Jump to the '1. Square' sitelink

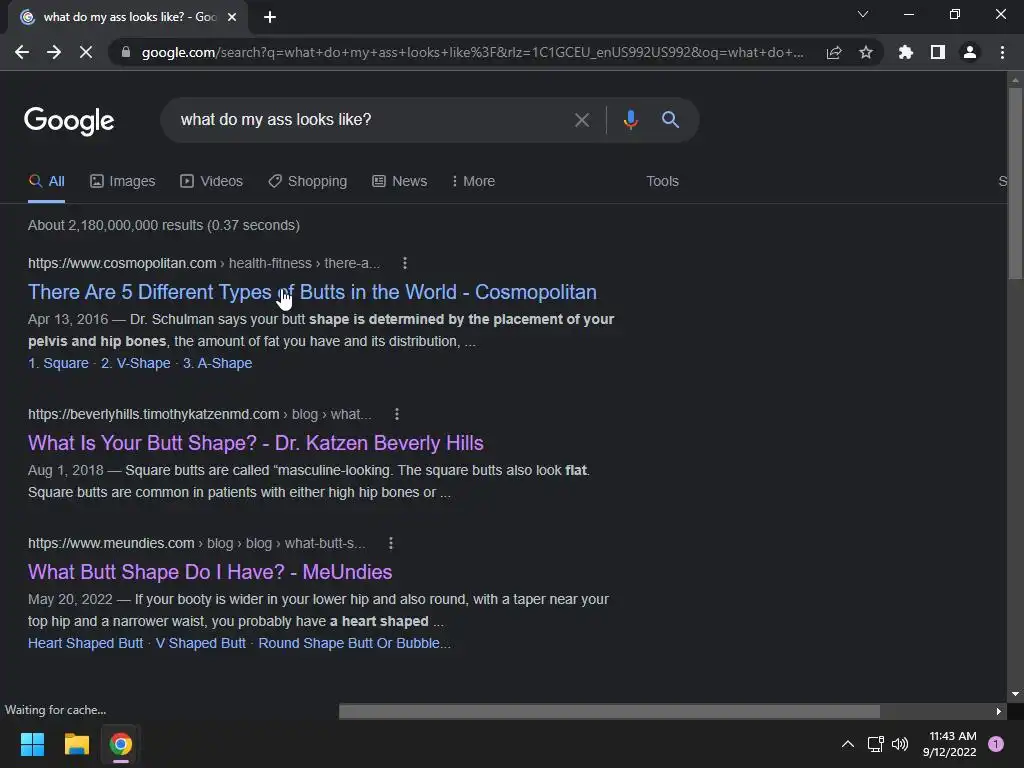(x=58, y=363)
